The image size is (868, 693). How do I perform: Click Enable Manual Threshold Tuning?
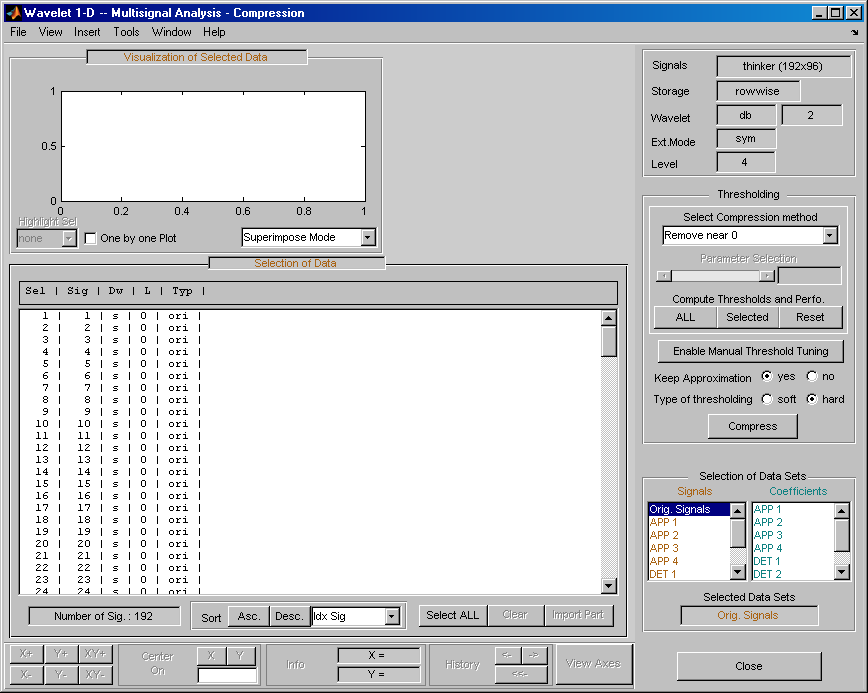[751, 351]
